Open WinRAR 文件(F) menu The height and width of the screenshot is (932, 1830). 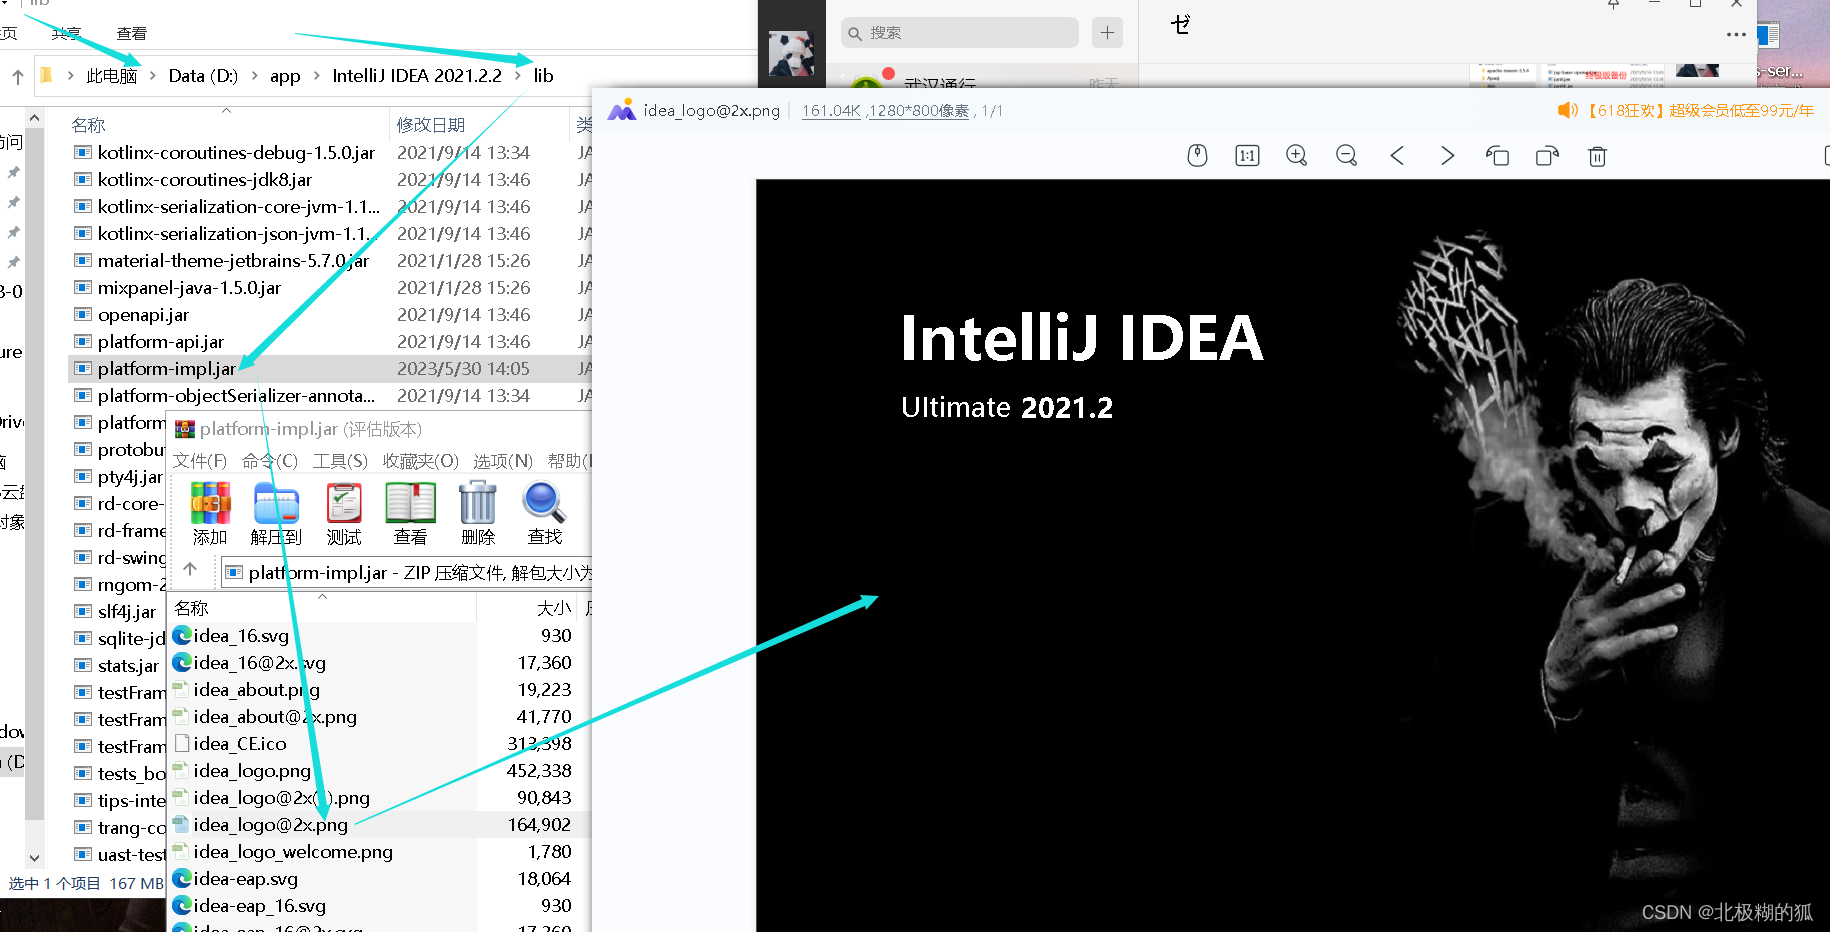[x=200, y=461]
